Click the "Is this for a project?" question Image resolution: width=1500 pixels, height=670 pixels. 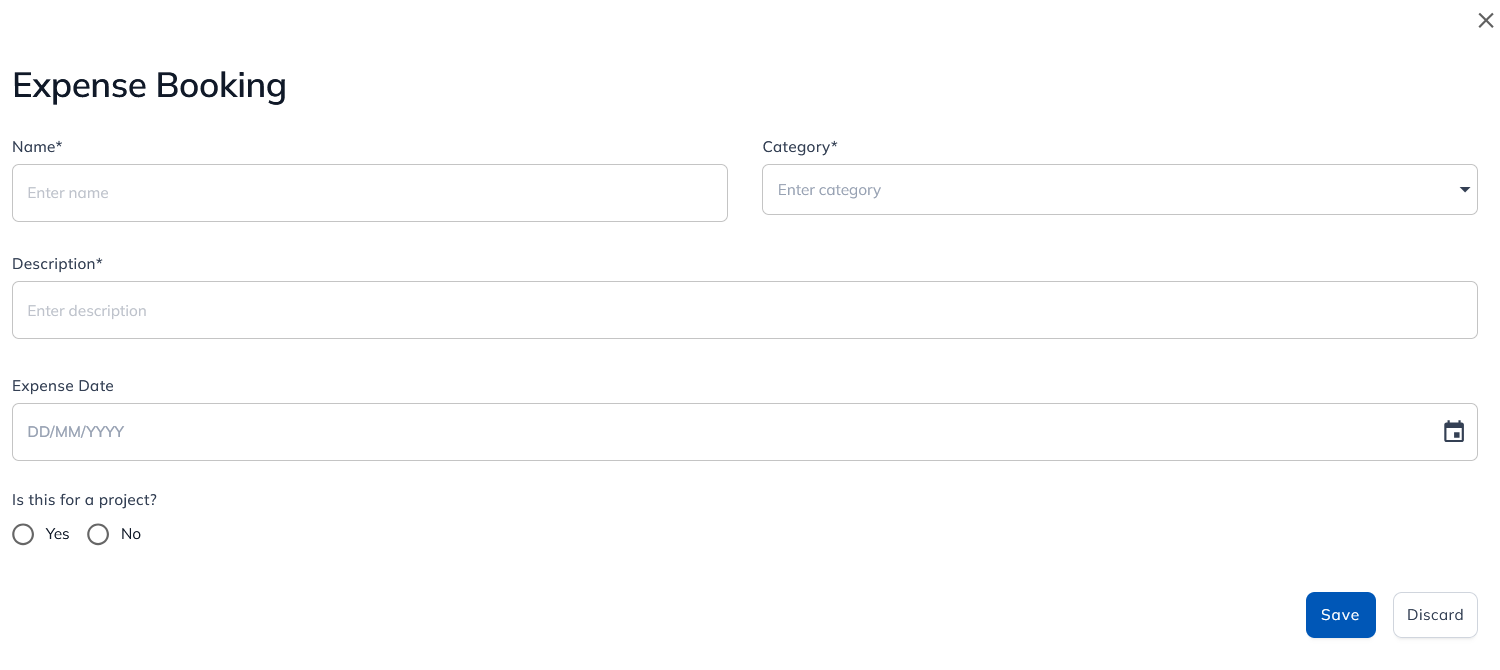pyautogui.click(x=85, y=500)
